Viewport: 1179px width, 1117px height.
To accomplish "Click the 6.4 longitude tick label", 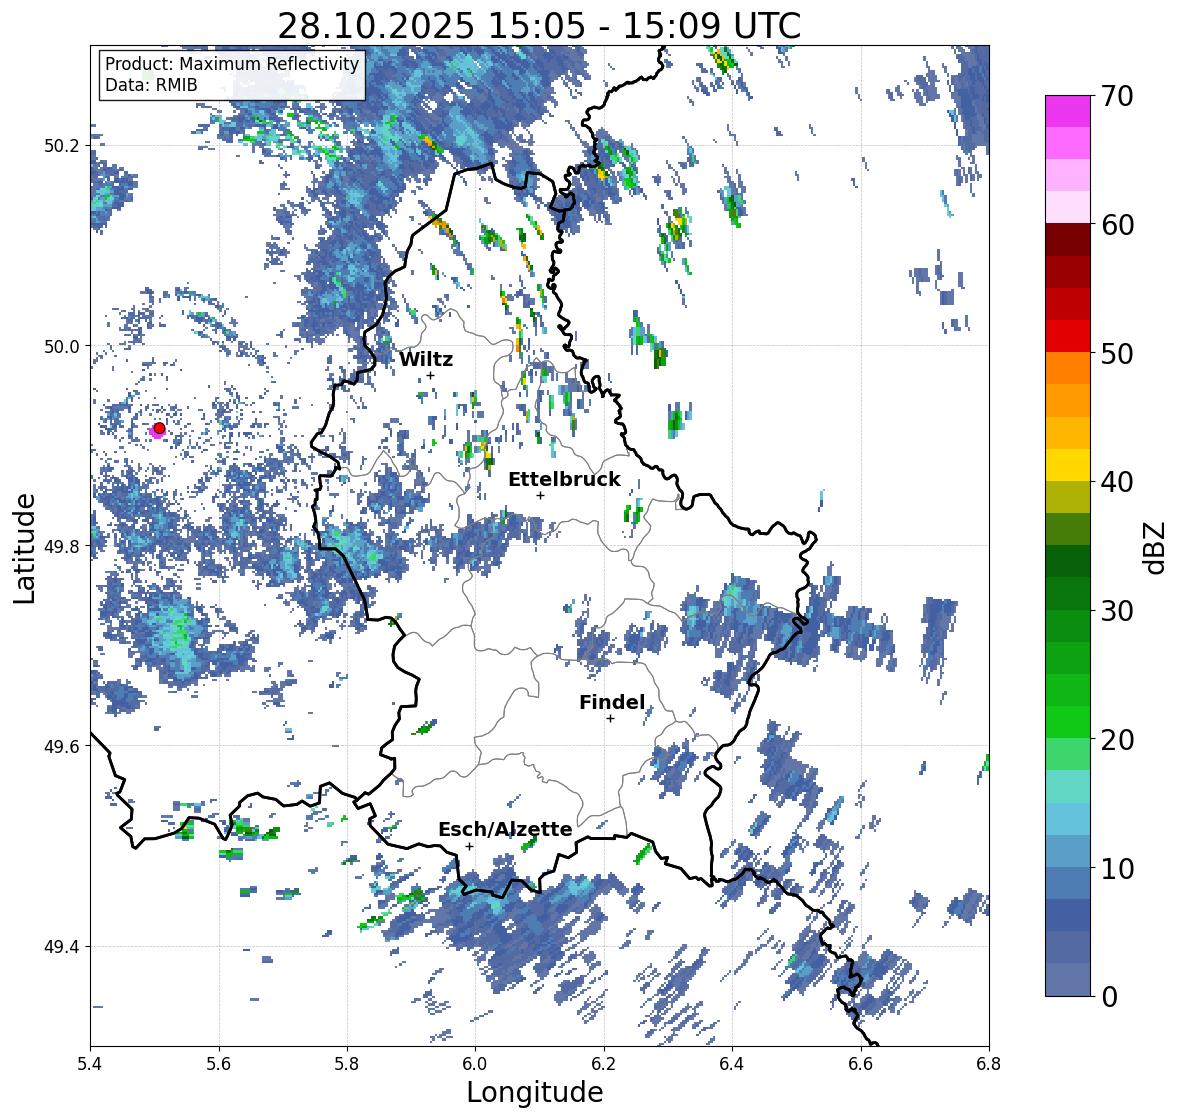I will tap(732, 1063).
